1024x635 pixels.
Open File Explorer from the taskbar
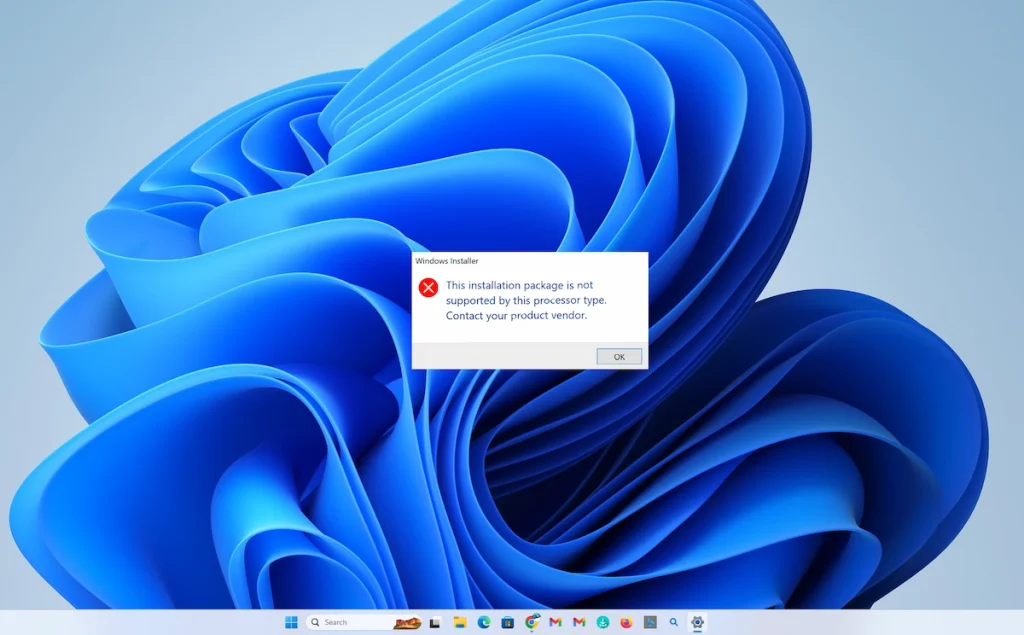(460, 622)
